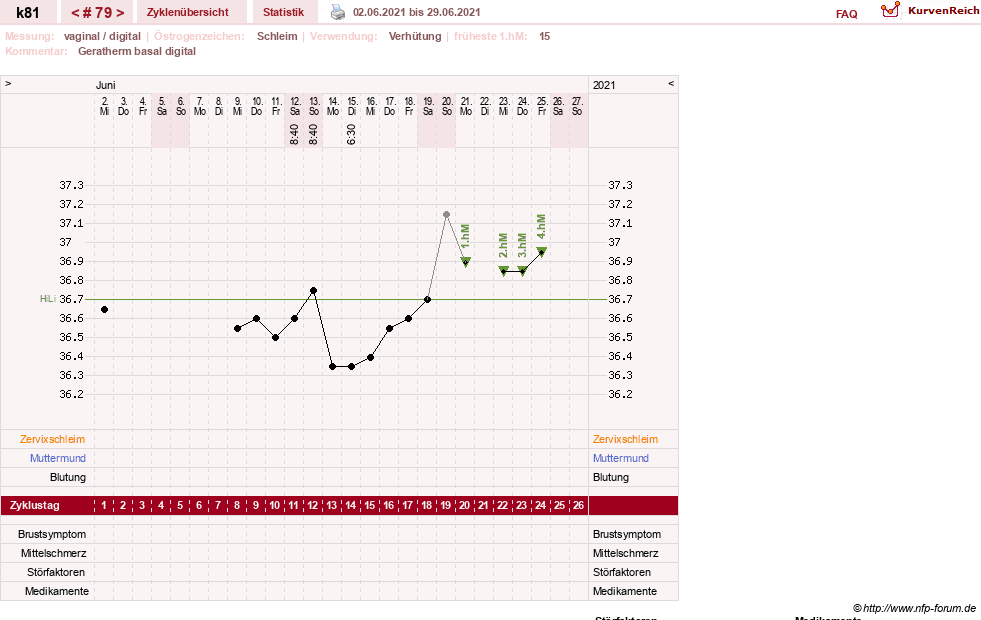Image resolution: width=981 pixels, height=620 pixels.
Task: Click the 1.hM green triangle marker
Action: pyautogui.click(x=465, y=262)
